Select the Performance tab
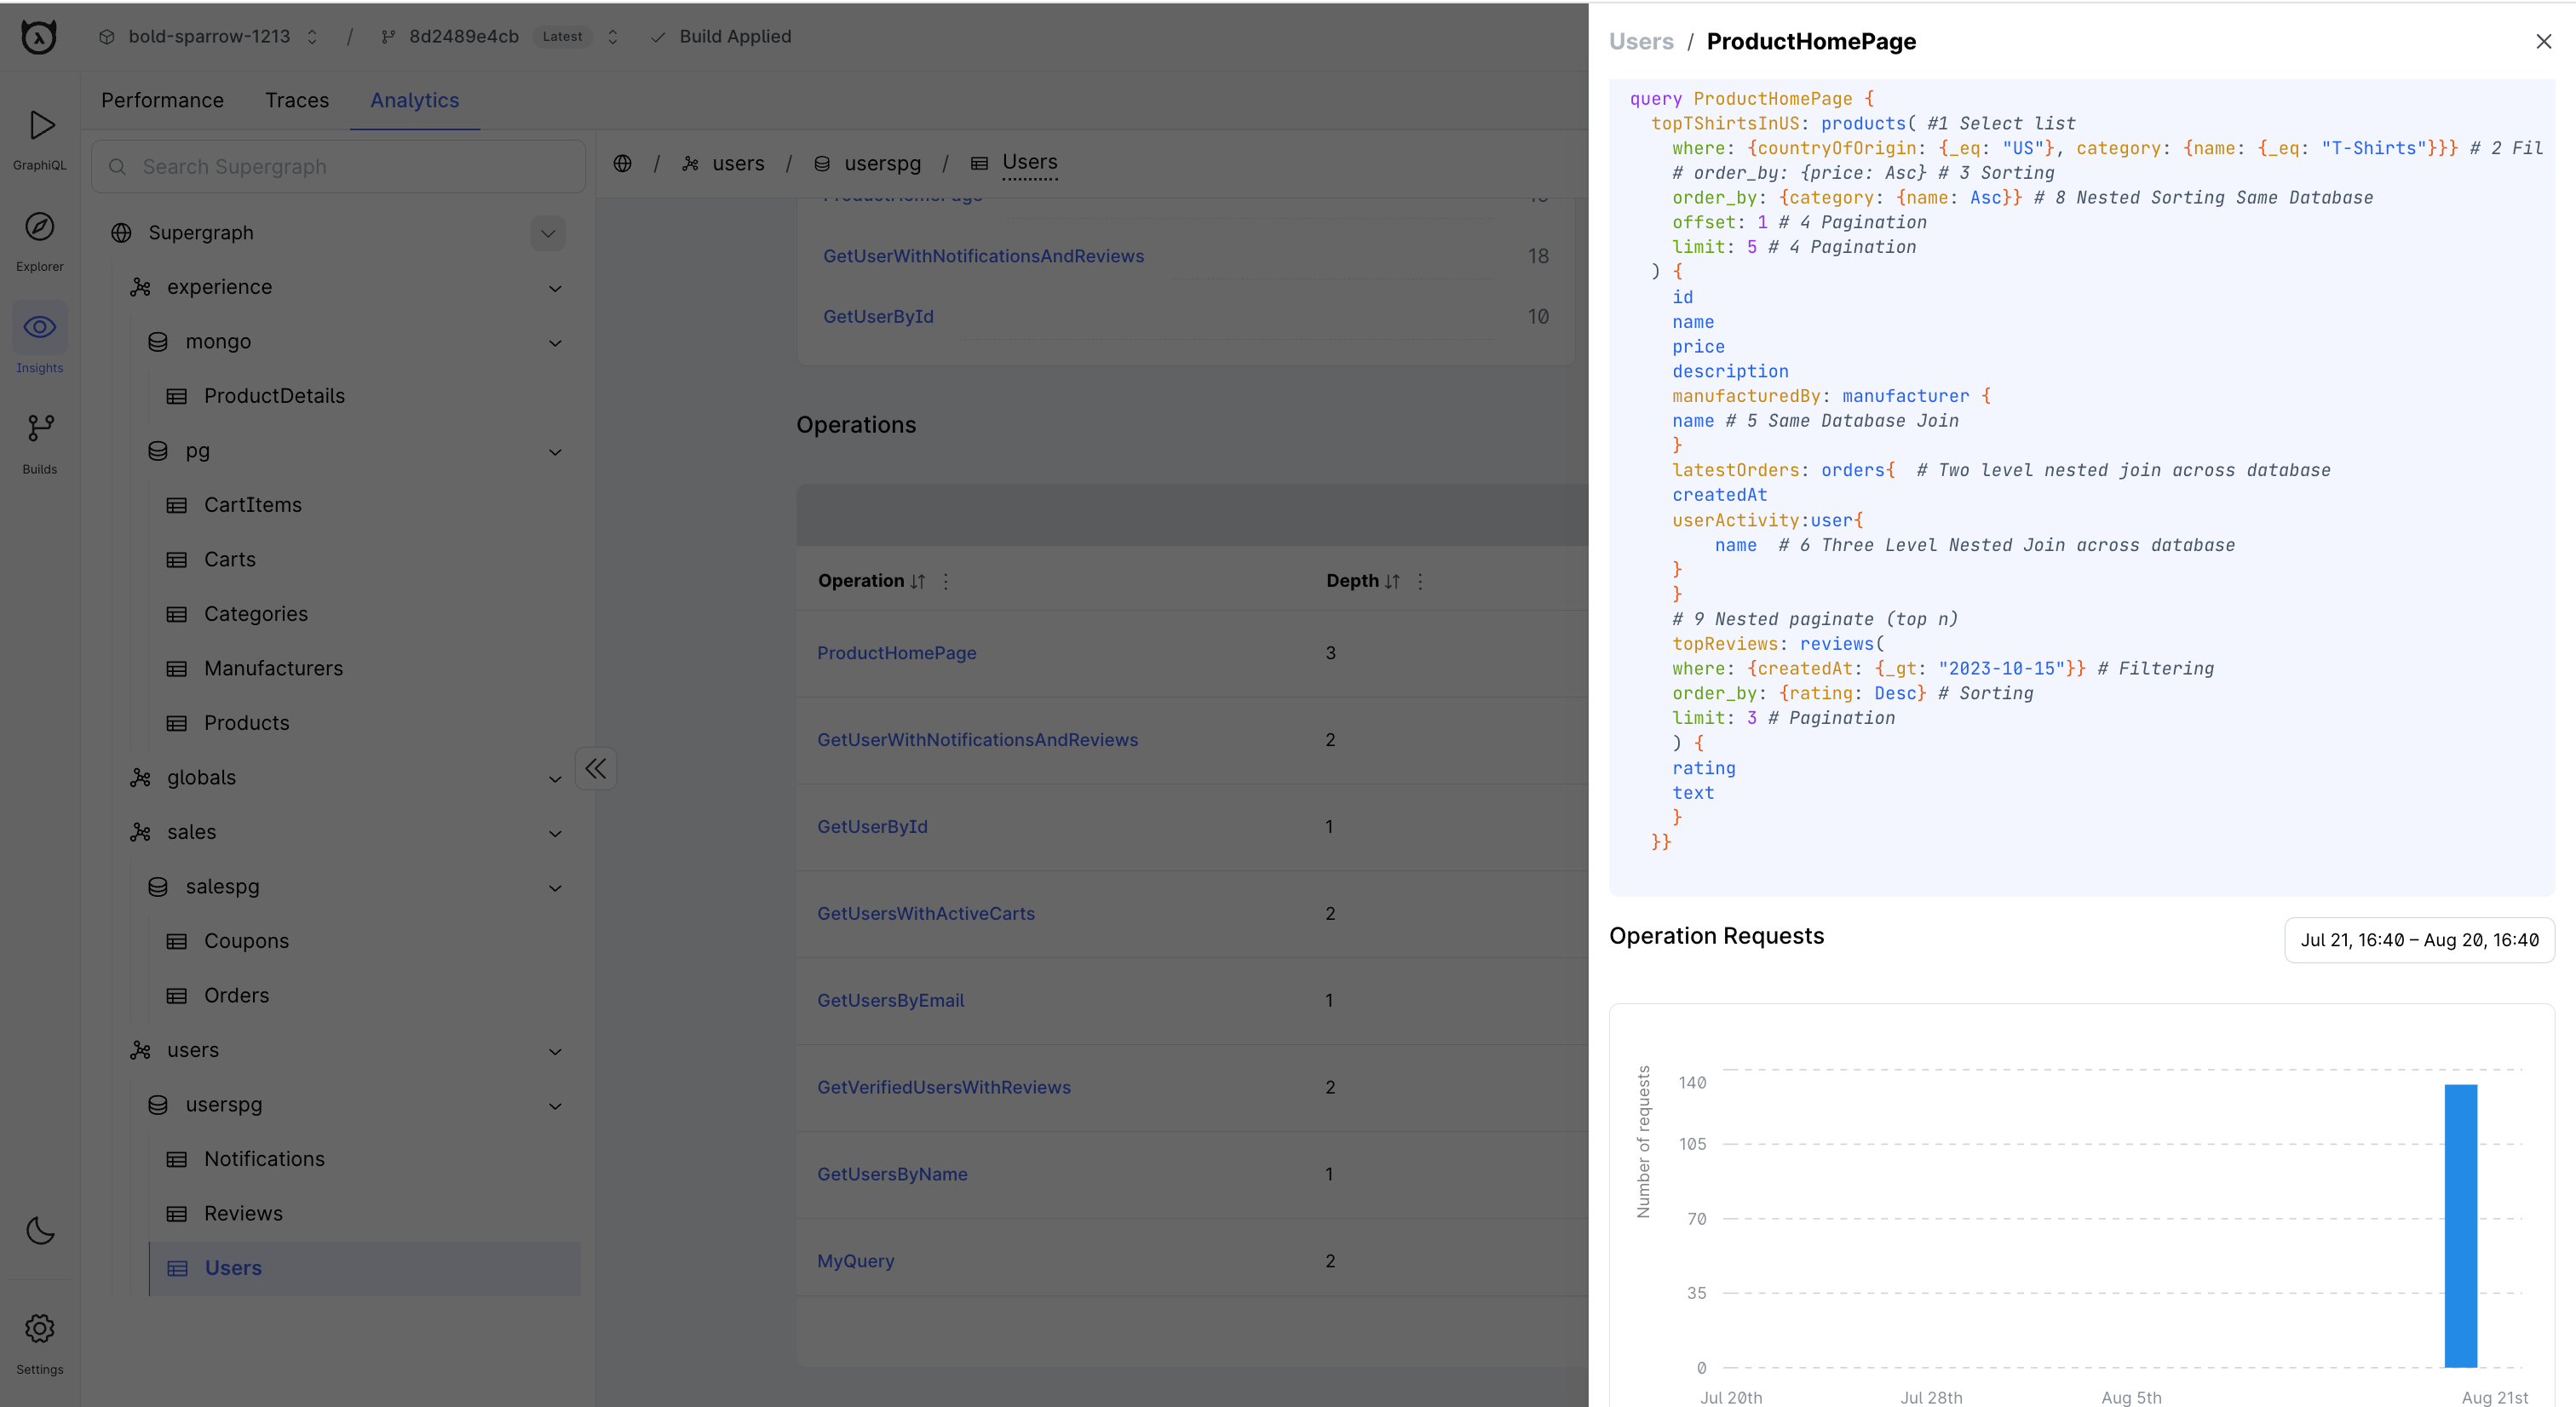This screenshot has width=2576, height=1407. (163, 100)
